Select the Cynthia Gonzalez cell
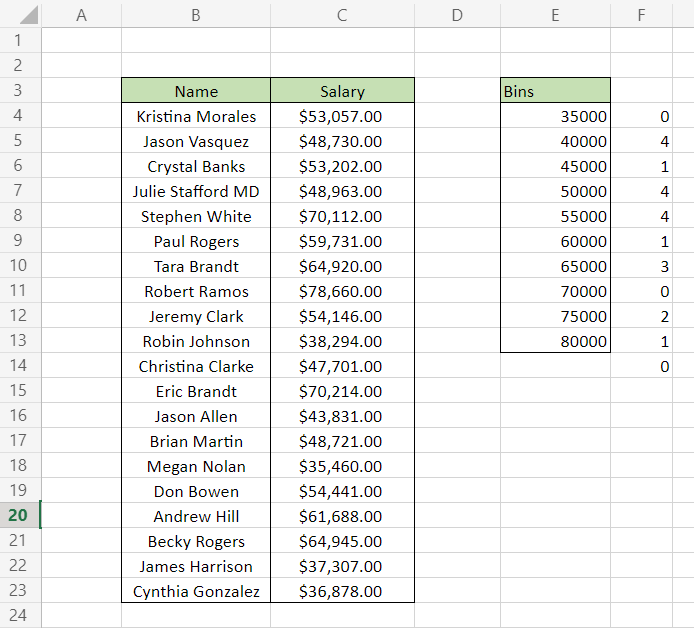Image resolution: width=694 pixels, height=628 pixels. pos(196,591)
